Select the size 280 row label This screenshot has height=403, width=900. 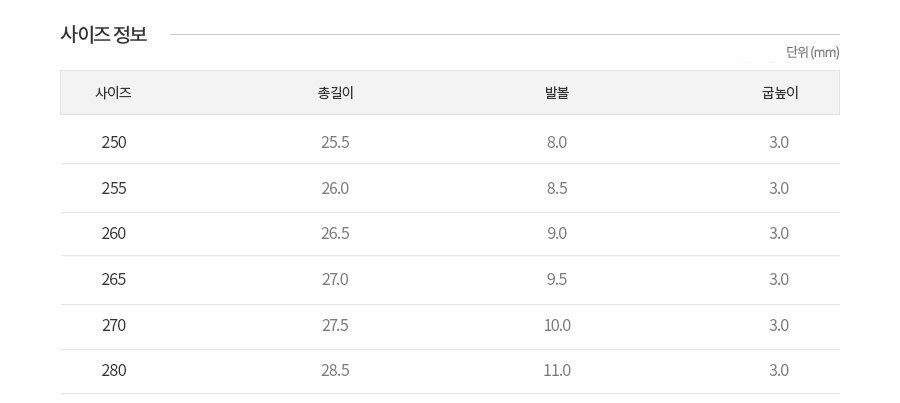click(x=114, y=370)
